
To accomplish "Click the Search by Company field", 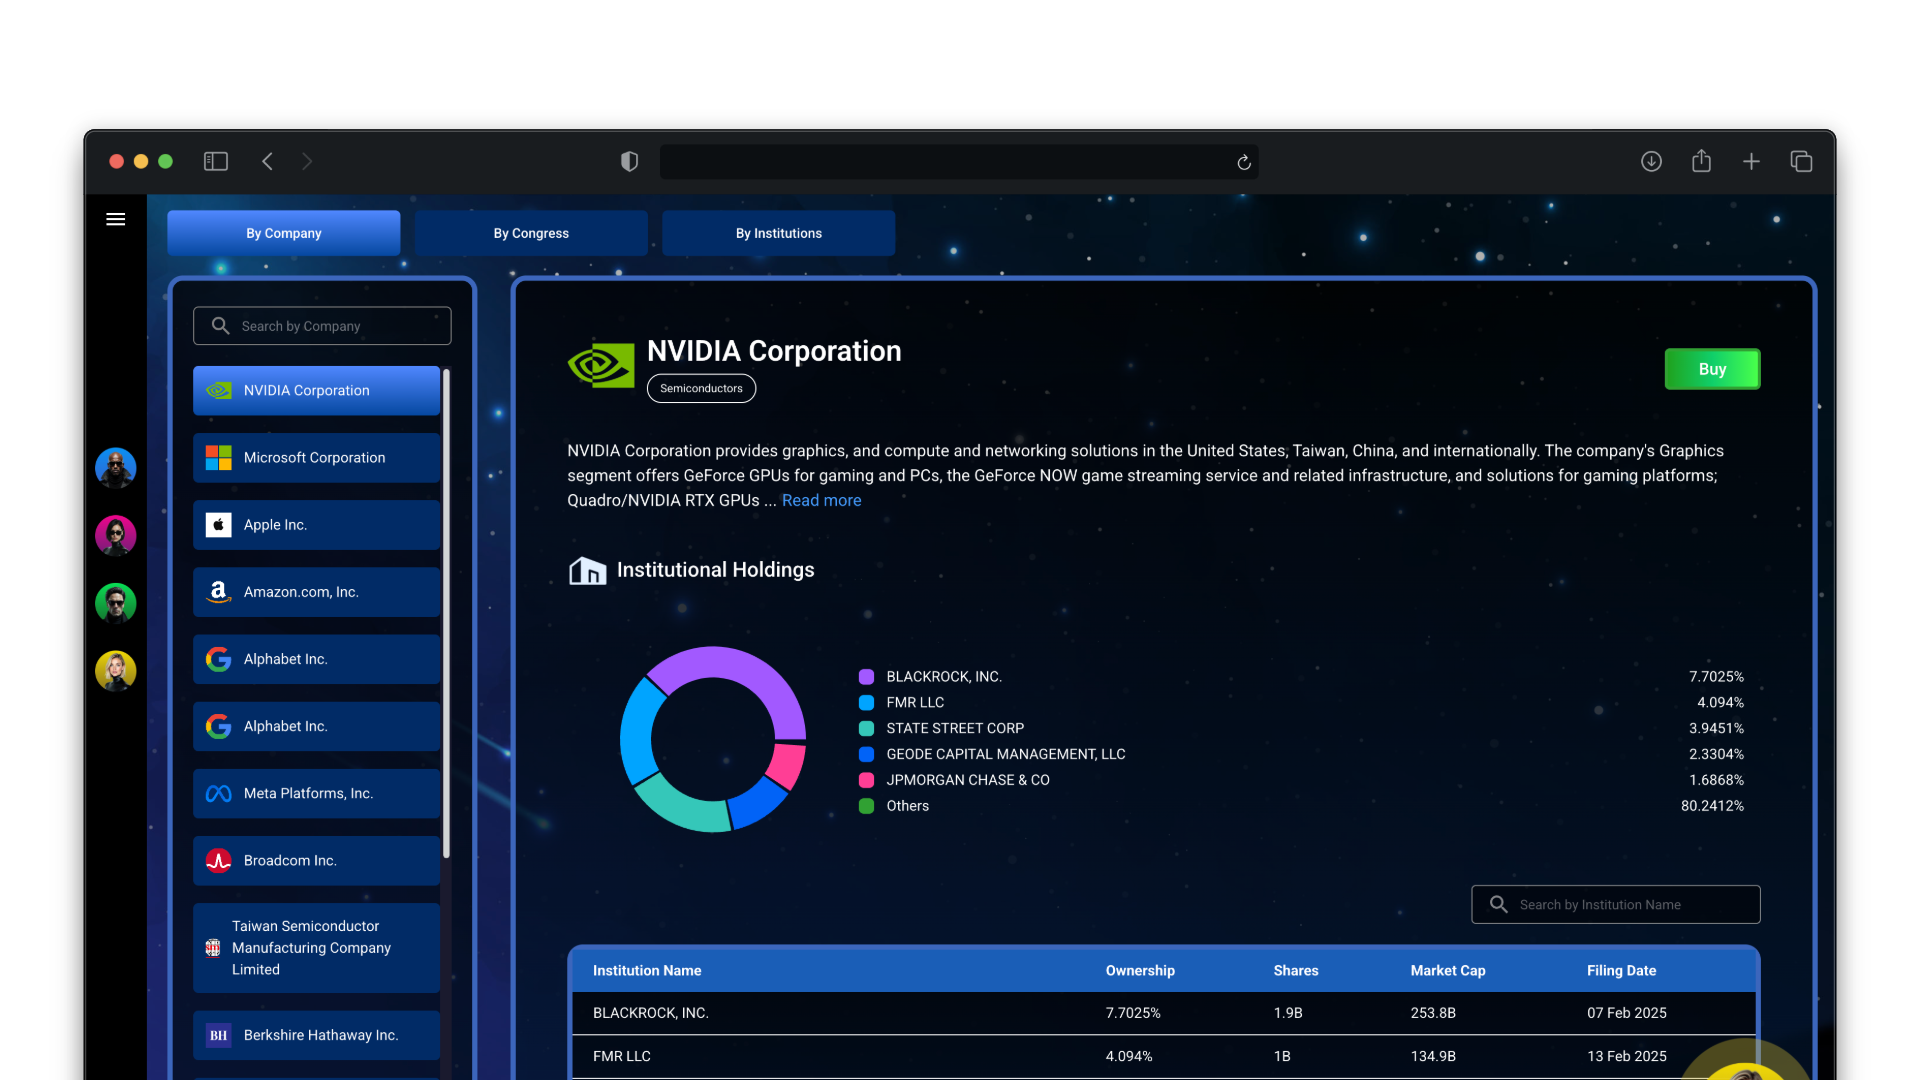I will [x=322, y=325].
